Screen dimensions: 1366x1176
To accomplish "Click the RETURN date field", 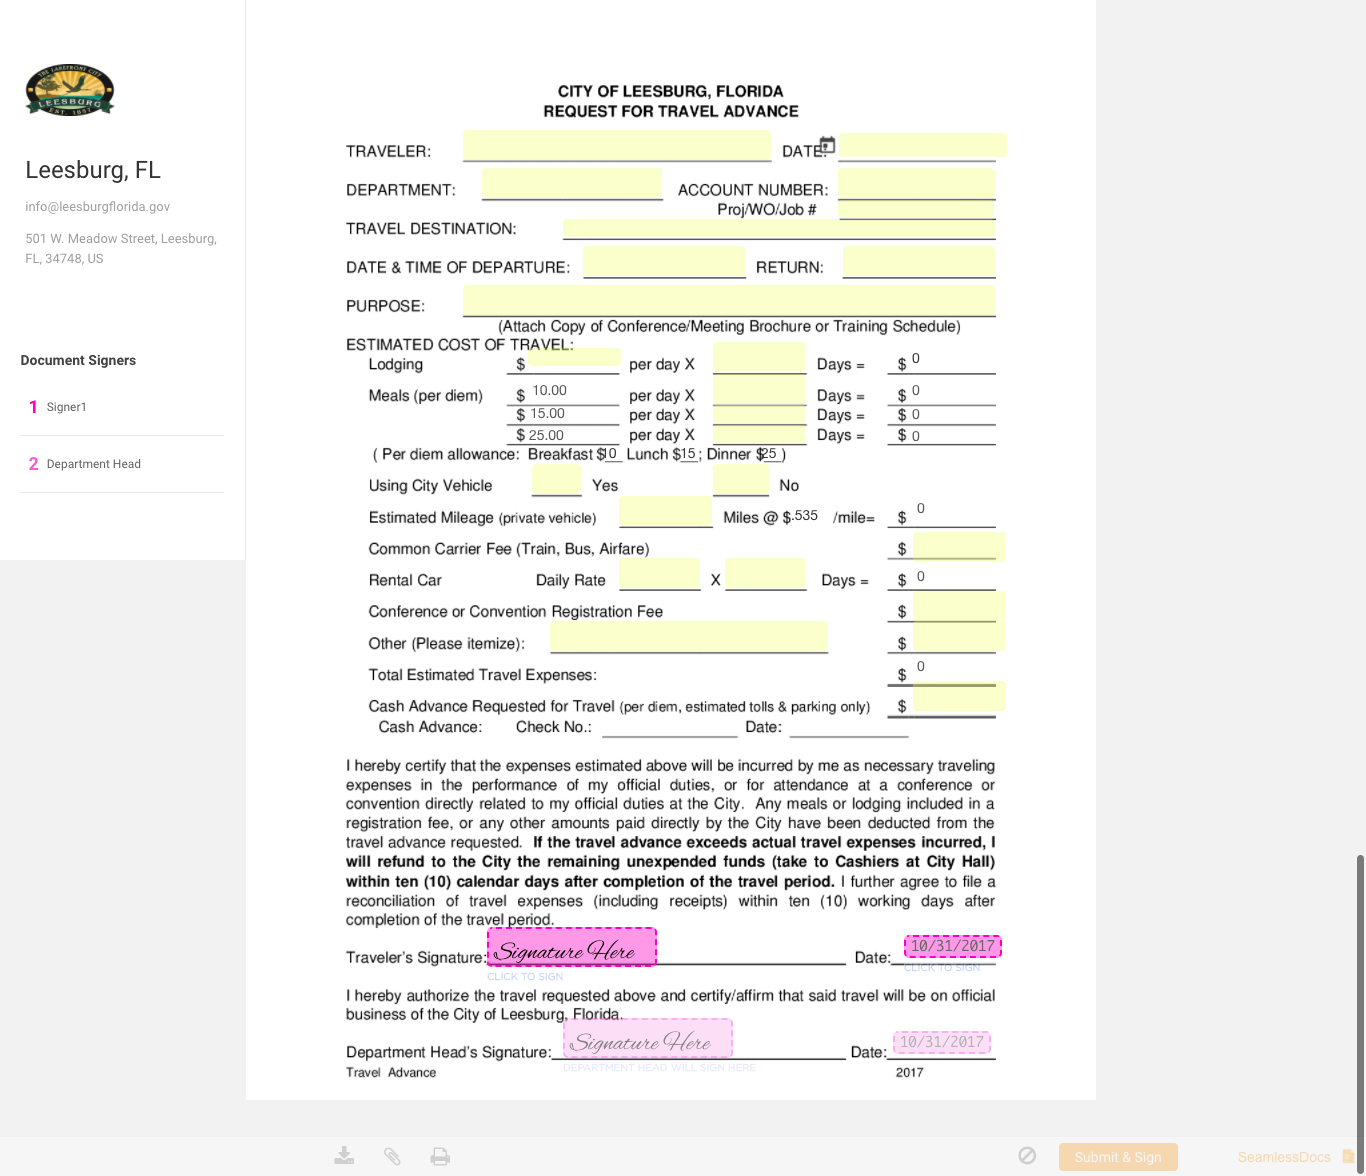I will tap(919, 263).
